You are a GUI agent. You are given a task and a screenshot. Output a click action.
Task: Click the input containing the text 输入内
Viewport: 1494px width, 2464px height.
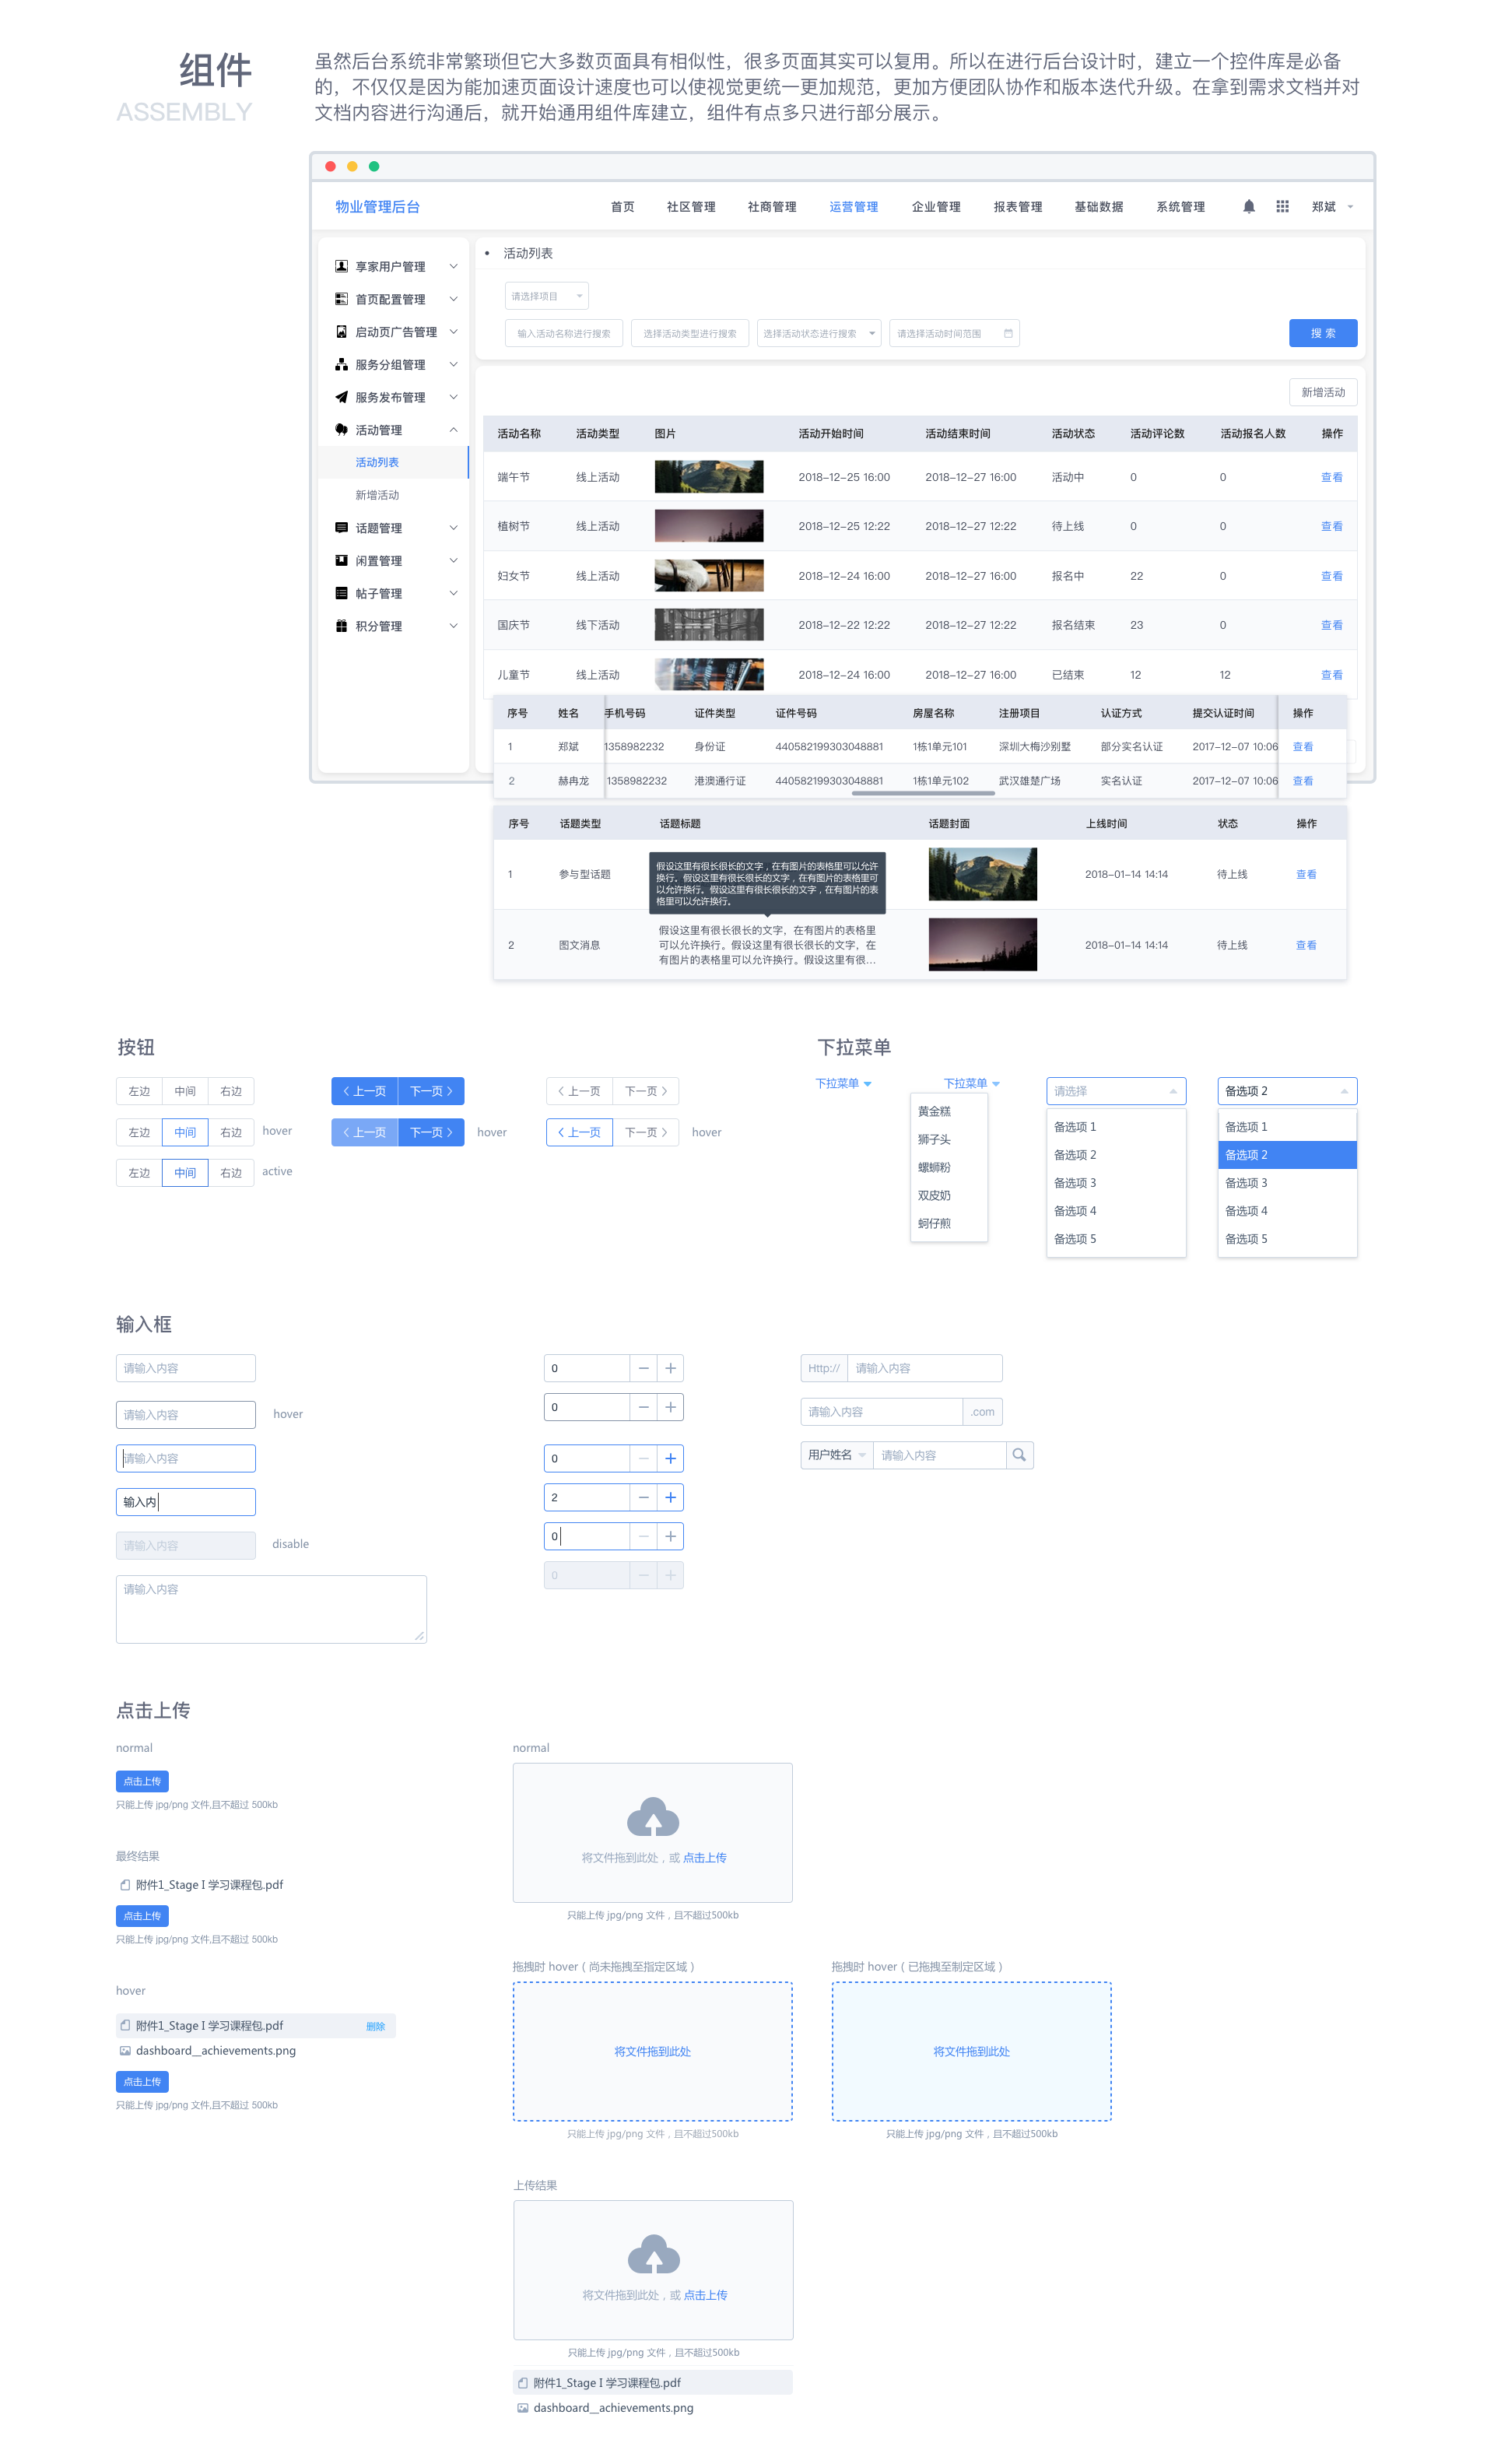[186, 1502]
